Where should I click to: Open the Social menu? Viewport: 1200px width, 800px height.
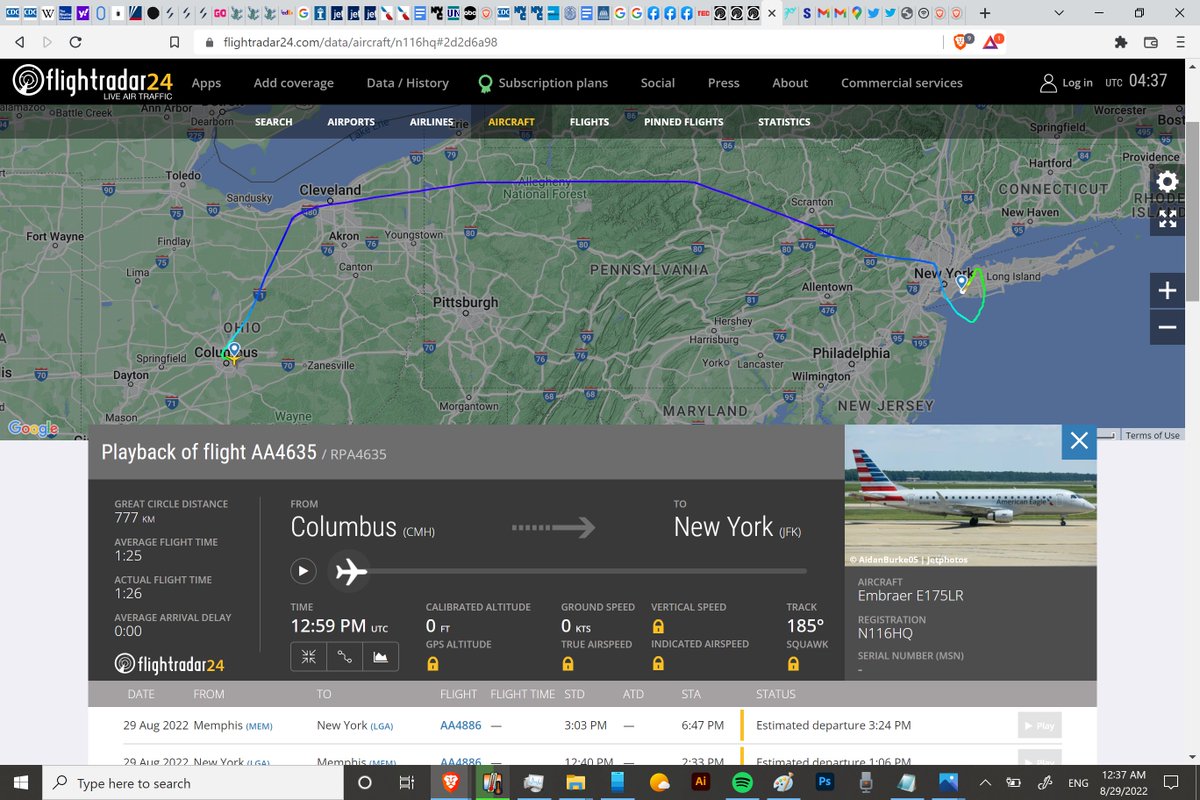pyautogui.click(x=658, y=83)
